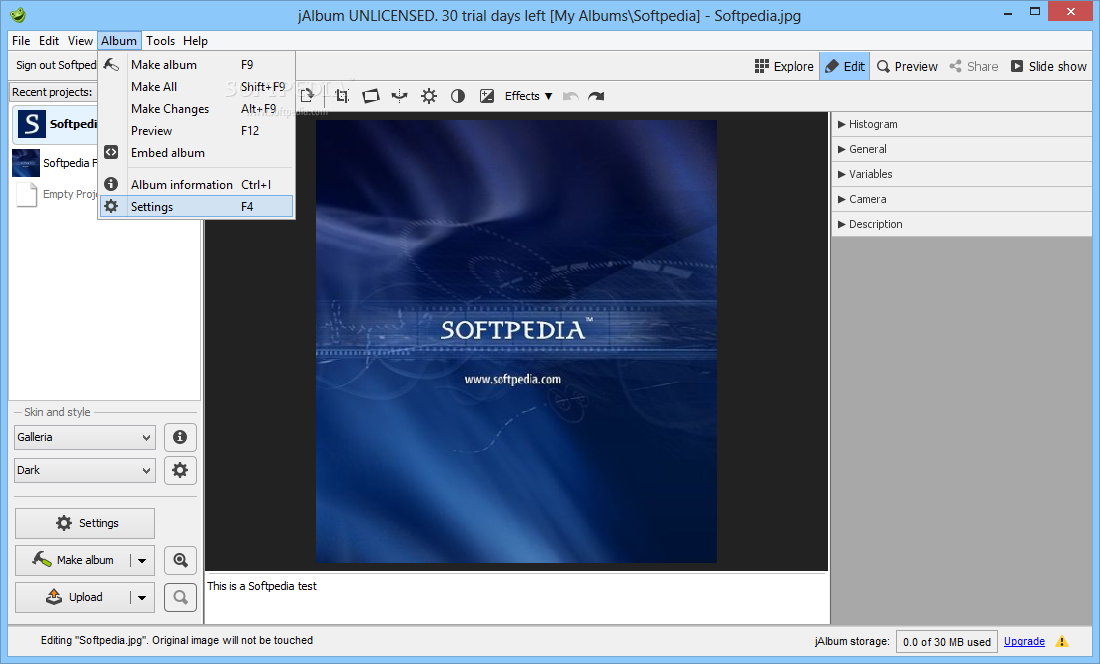
Task: Select the Empty Project entry
Action: coord(56,194)
